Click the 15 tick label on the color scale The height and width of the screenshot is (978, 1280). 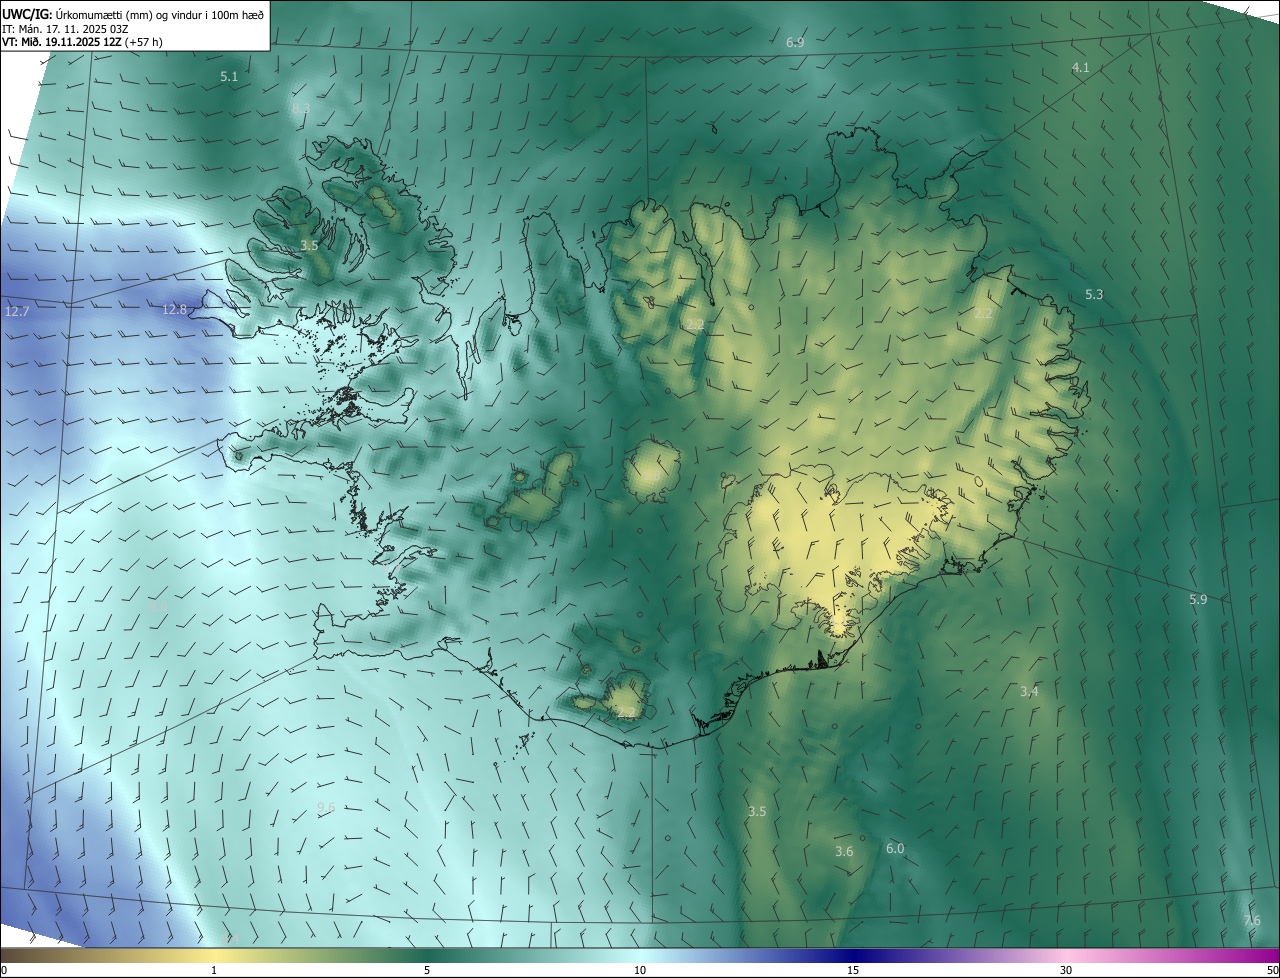(853, 970)
